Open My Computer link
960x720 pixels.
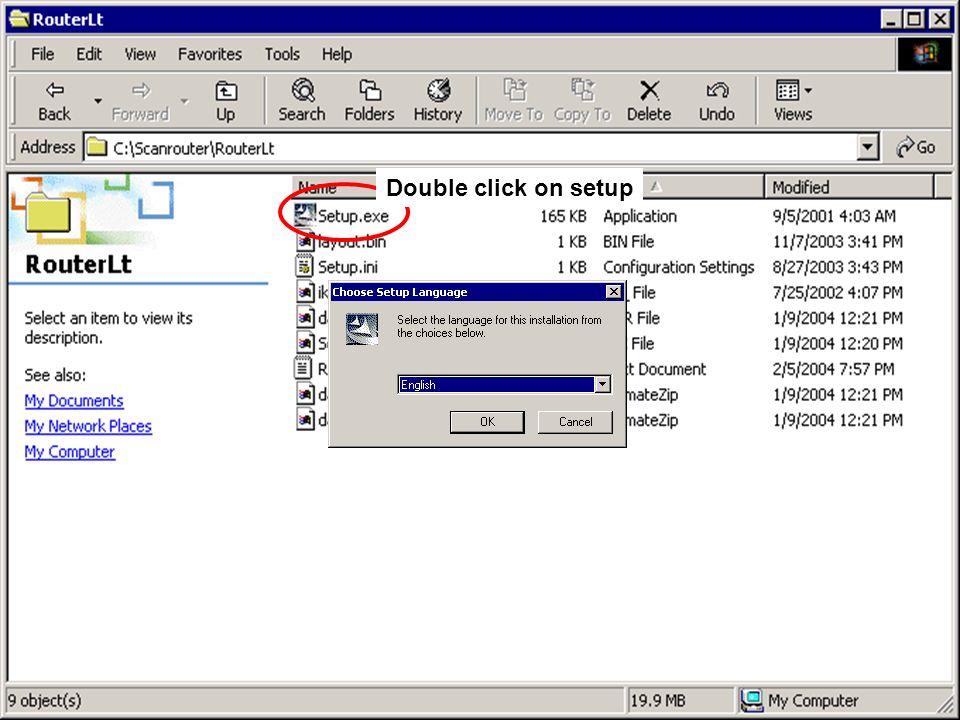(70, 452)
